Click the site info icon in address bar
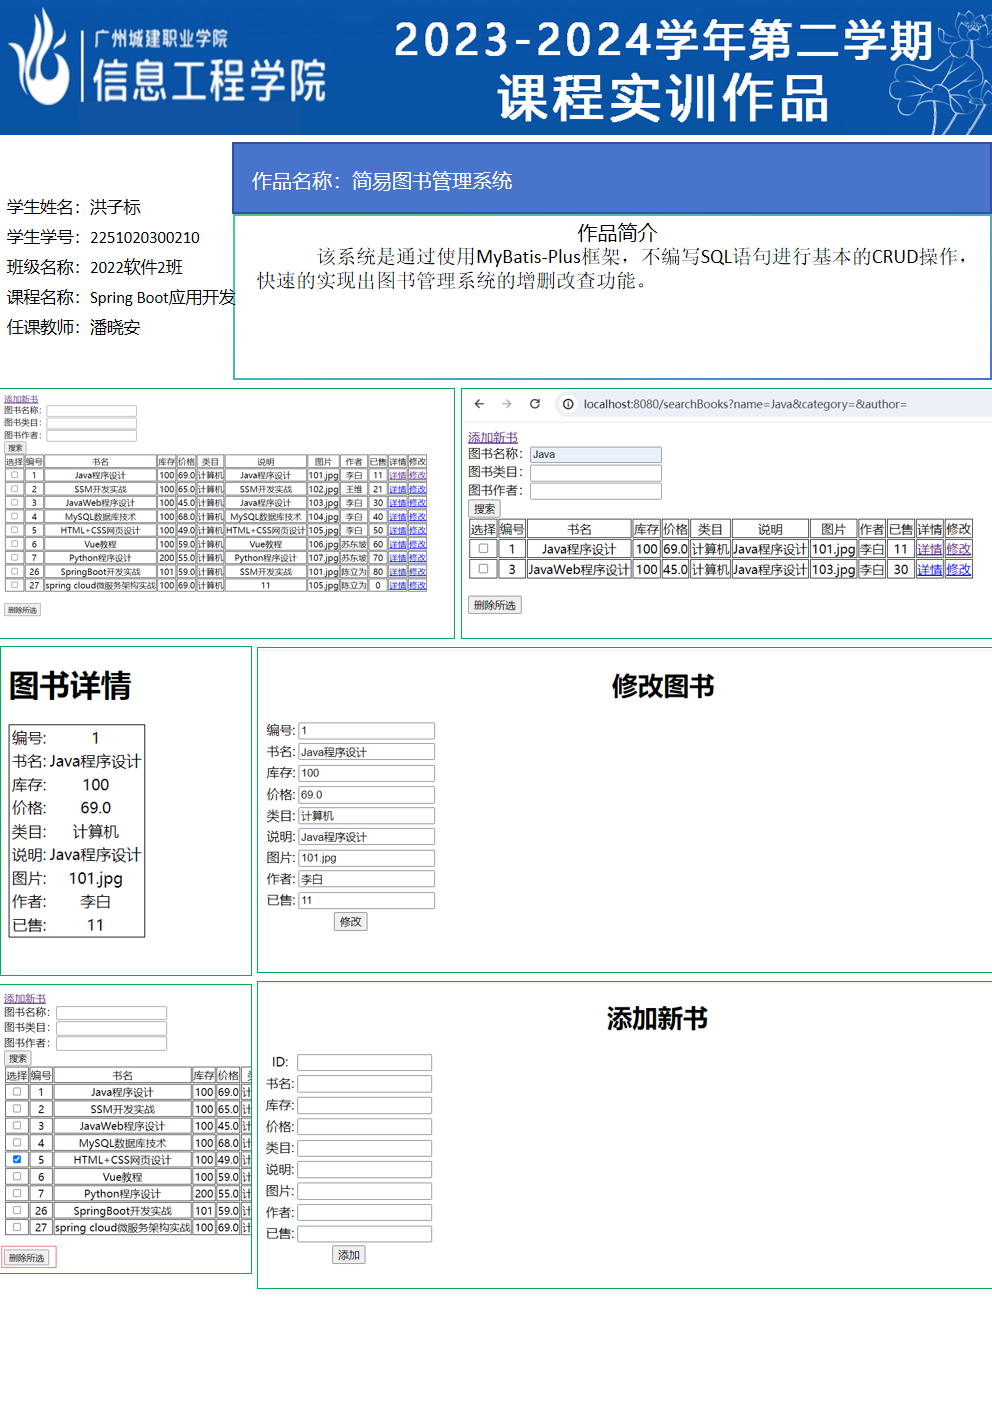 [568, 404]
